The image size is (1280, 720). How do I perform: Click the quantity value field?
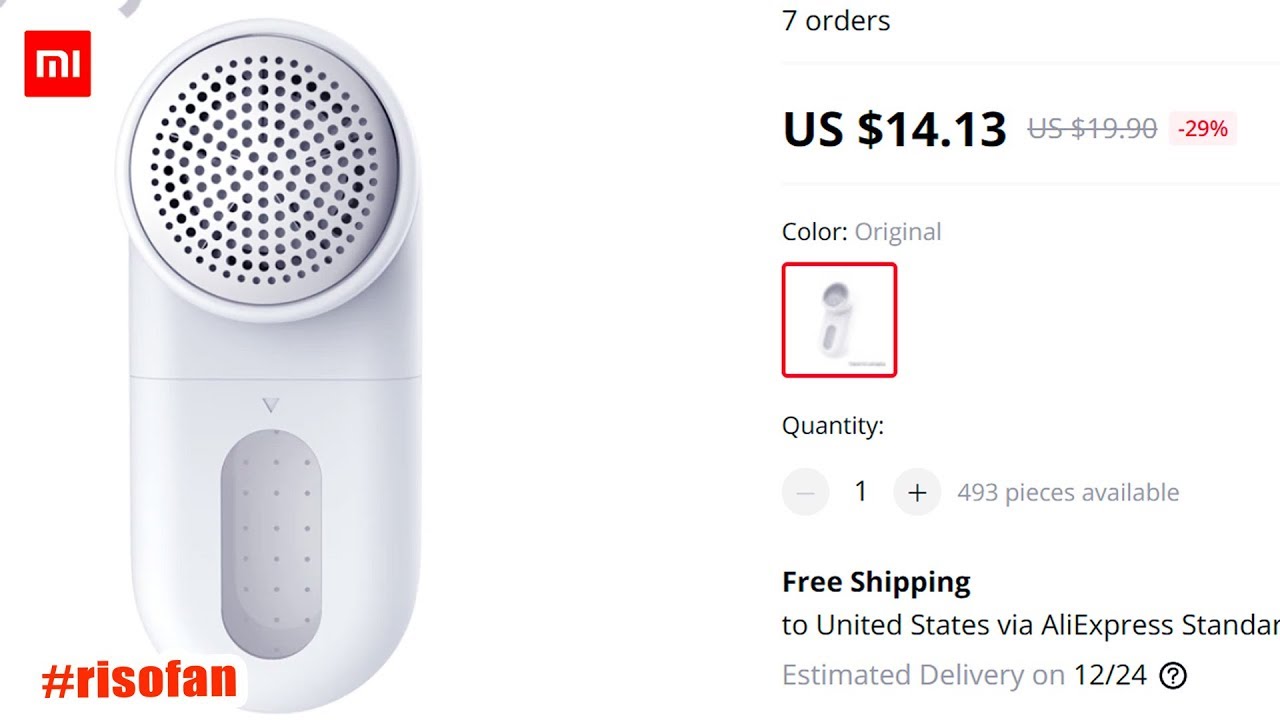[861, 492]
